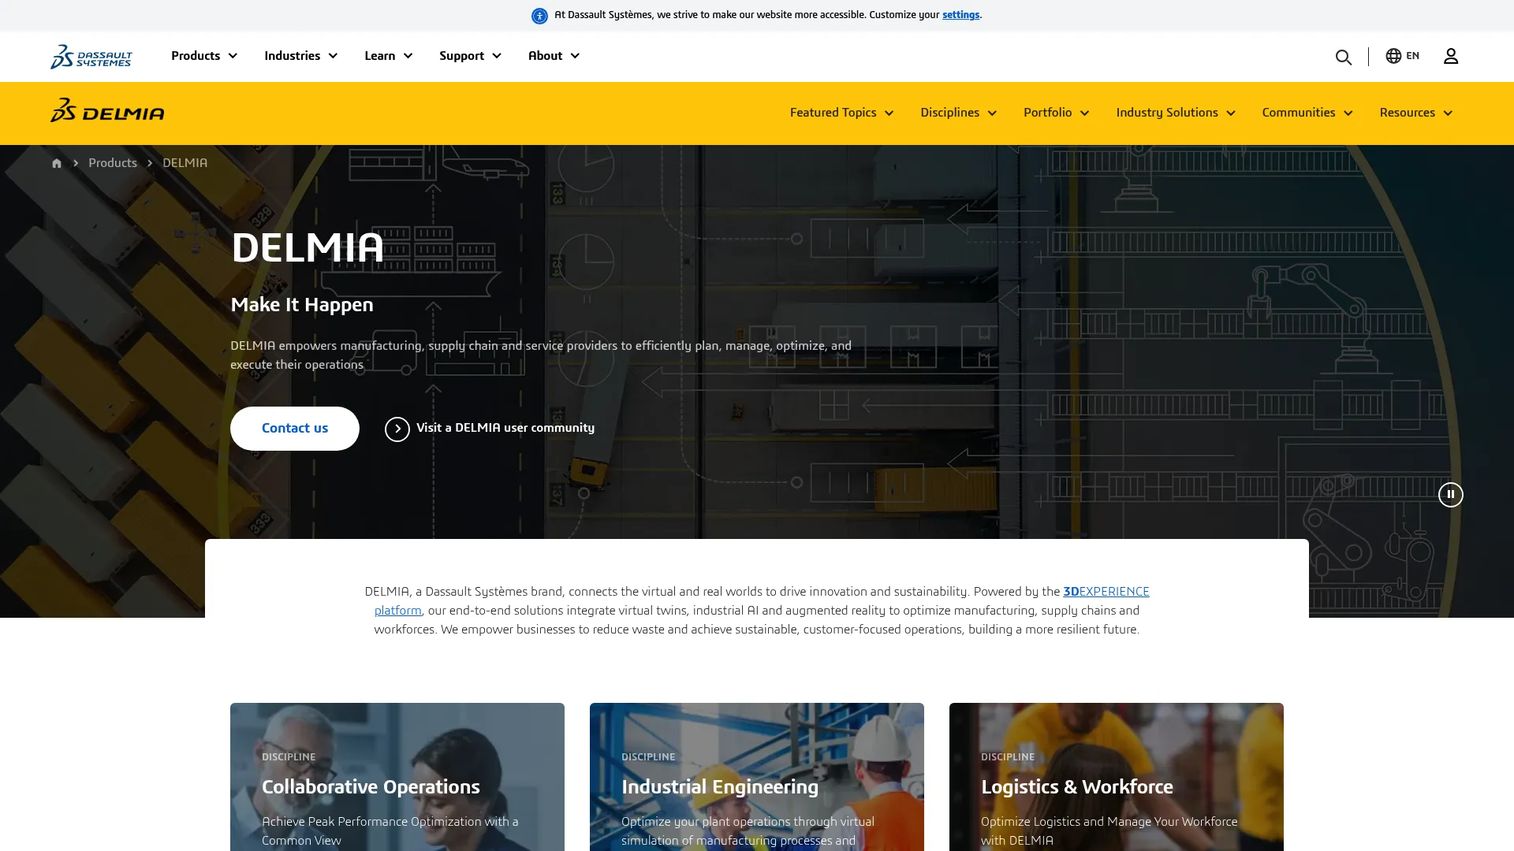Open the Industry Solutions menu
The width and height of the screenshot is (1514, 851).
(x=1175, y=113)
